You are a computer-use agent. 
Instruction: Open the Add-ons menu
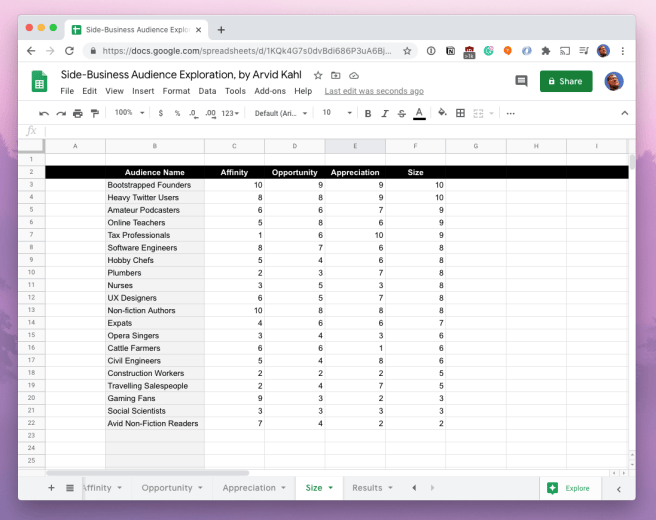tap(270, 91)
